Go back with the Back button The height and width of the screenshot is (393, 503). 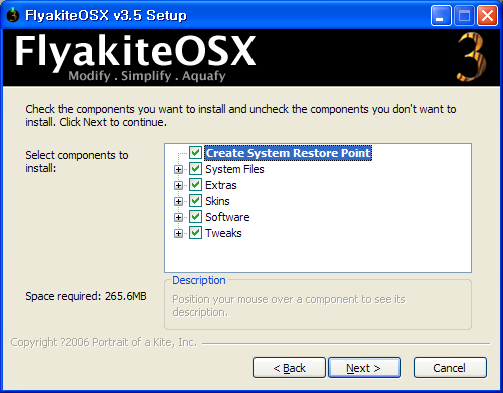point(289,368)
